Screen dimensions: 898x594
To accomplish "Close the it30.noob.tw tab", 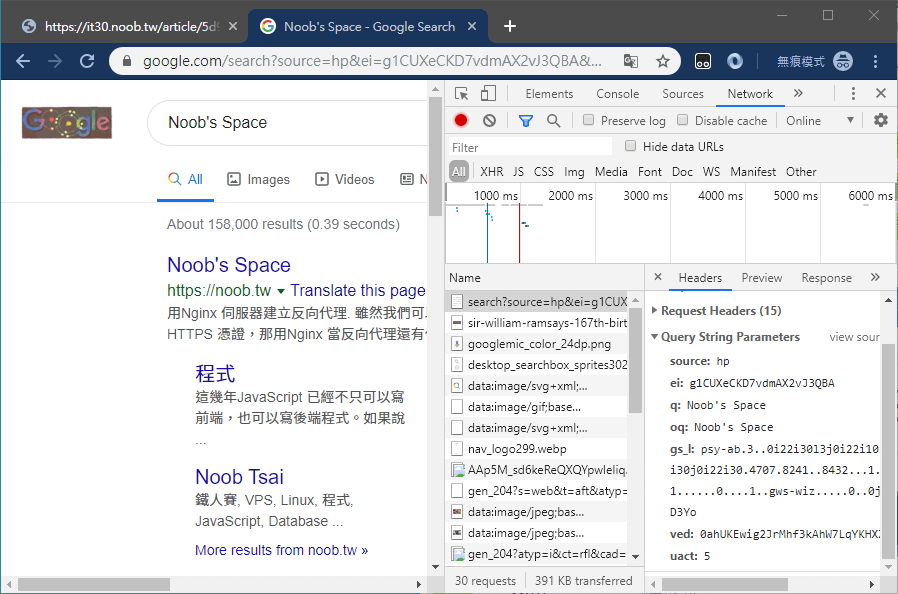I will click(x=233, y=26).
